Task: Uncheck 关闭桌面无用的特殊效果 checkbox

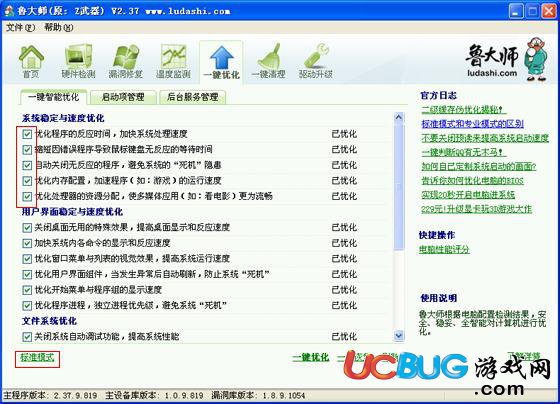Action: pyautogui.click(x=27, y=228)
